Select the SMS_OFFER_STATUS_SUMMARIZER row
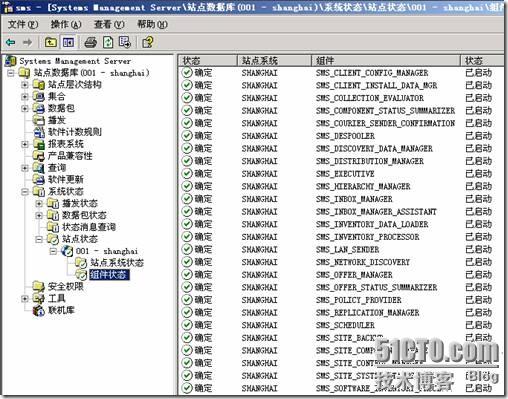Image resolution: width=508 pixels, height=399 pixels. coord(341,287)
